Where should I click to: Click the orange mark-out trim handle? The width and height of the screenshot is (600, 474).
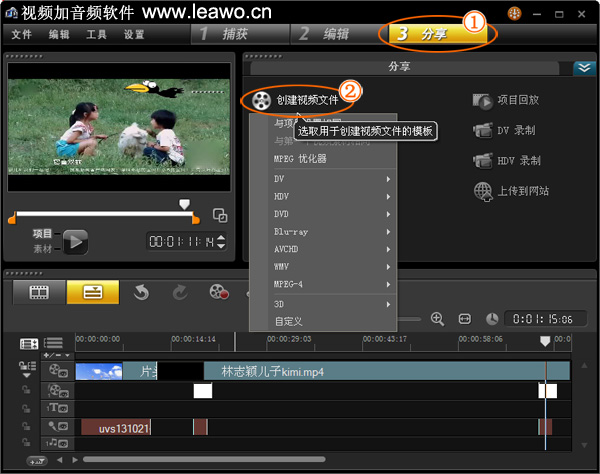coord(196,218)
